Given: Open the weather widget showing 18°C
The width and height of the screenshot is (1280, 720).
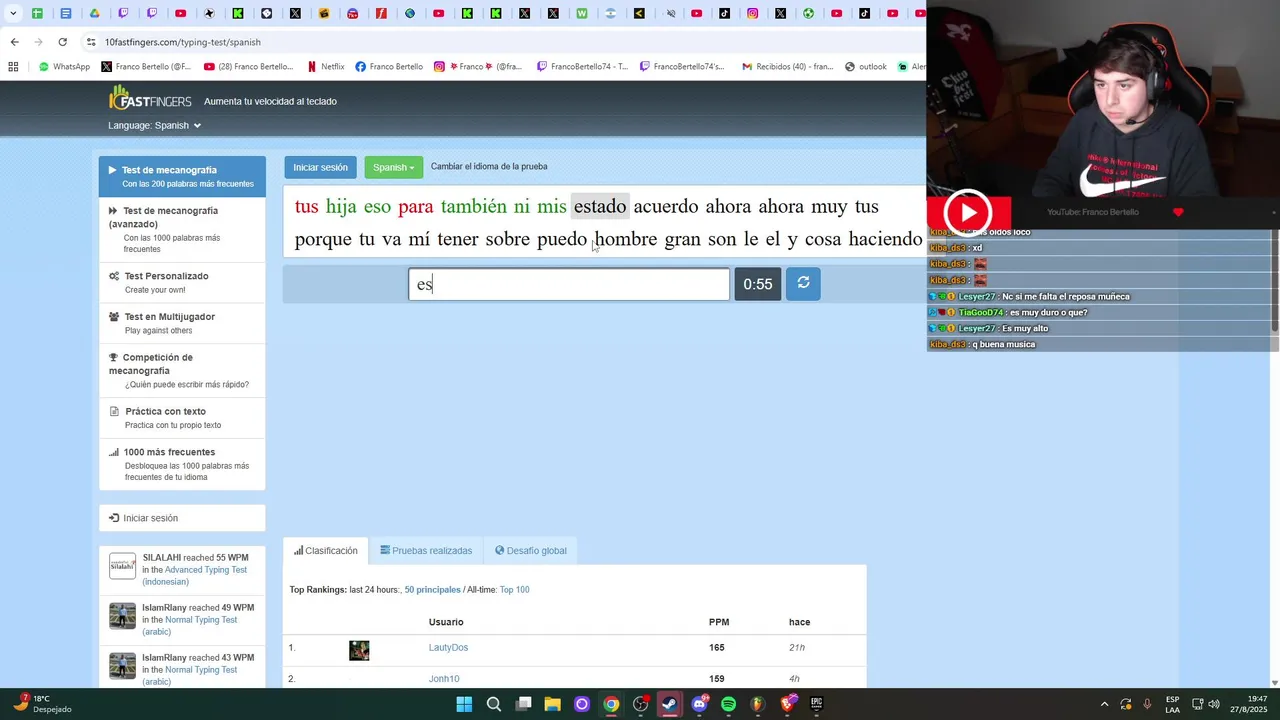Looking at the screenshot, I should click(43, 704).
